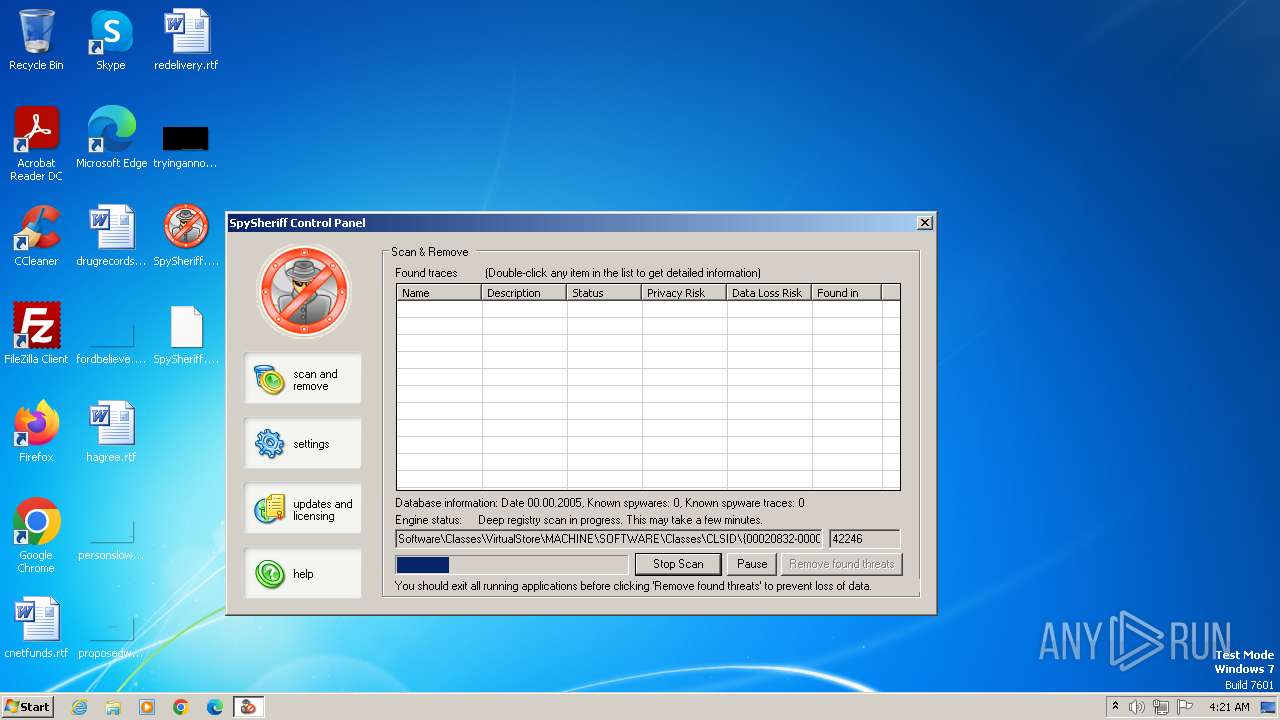Open the Action Center flag icon
Viewport: 1280px width, 720px height.
[1185, 707]
